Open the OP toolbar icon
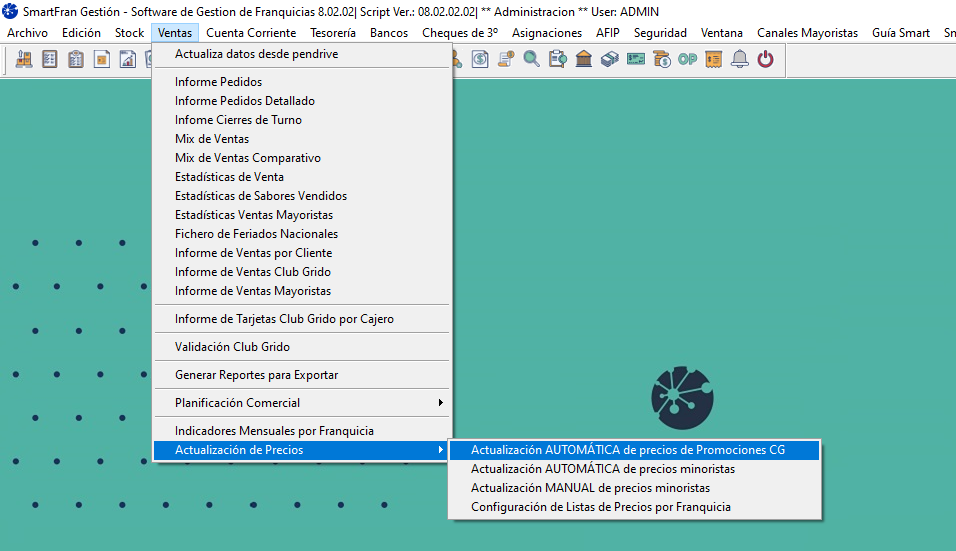The width and height of the screenshot is (956, 551). [687, 59]
